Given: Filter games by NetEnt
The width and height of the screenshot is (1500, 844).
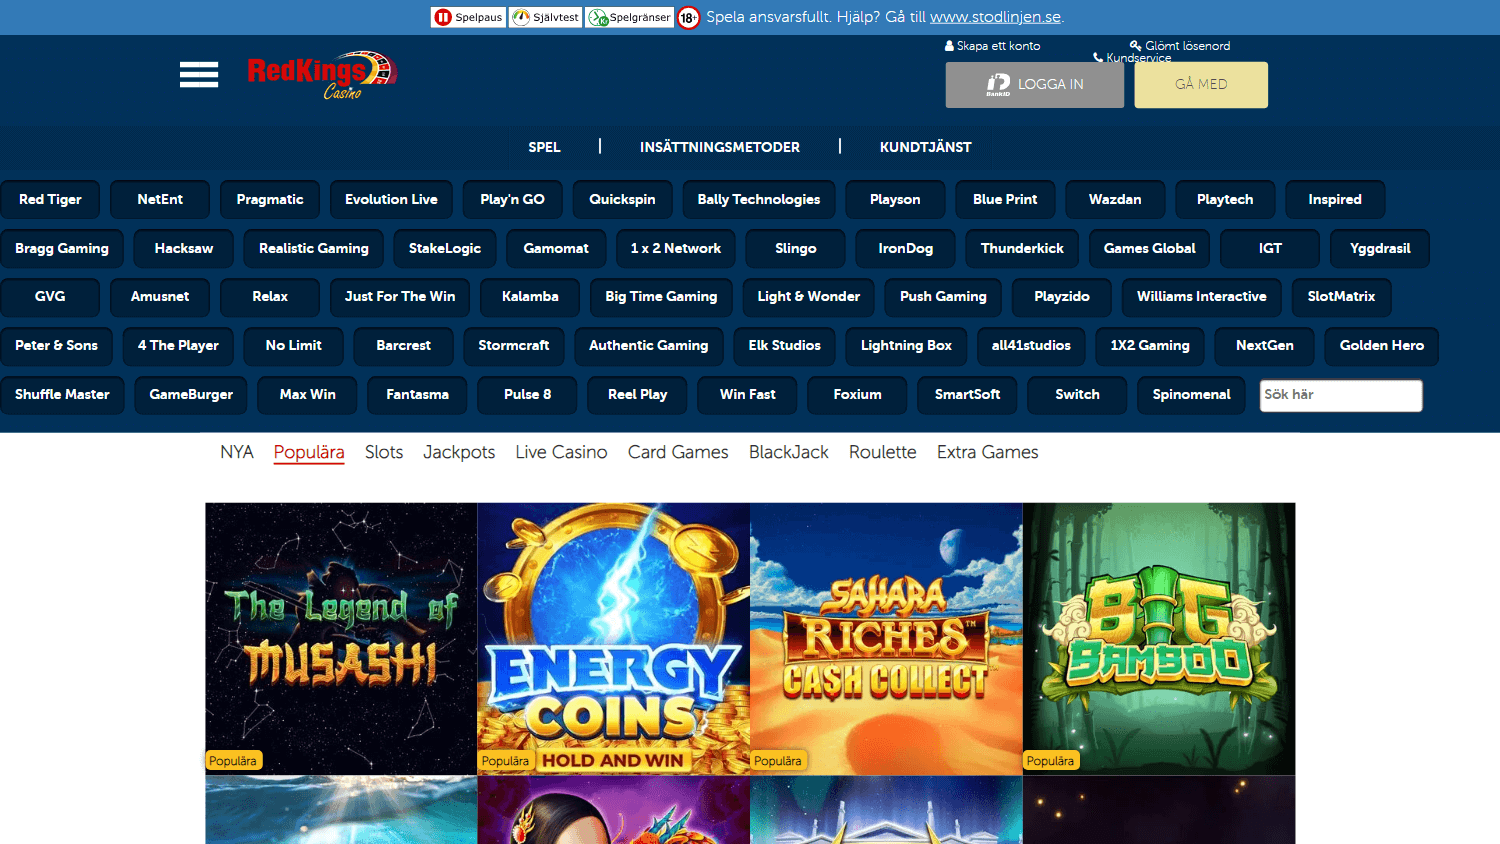Looking at the screenshot, I should coord(160,199).
